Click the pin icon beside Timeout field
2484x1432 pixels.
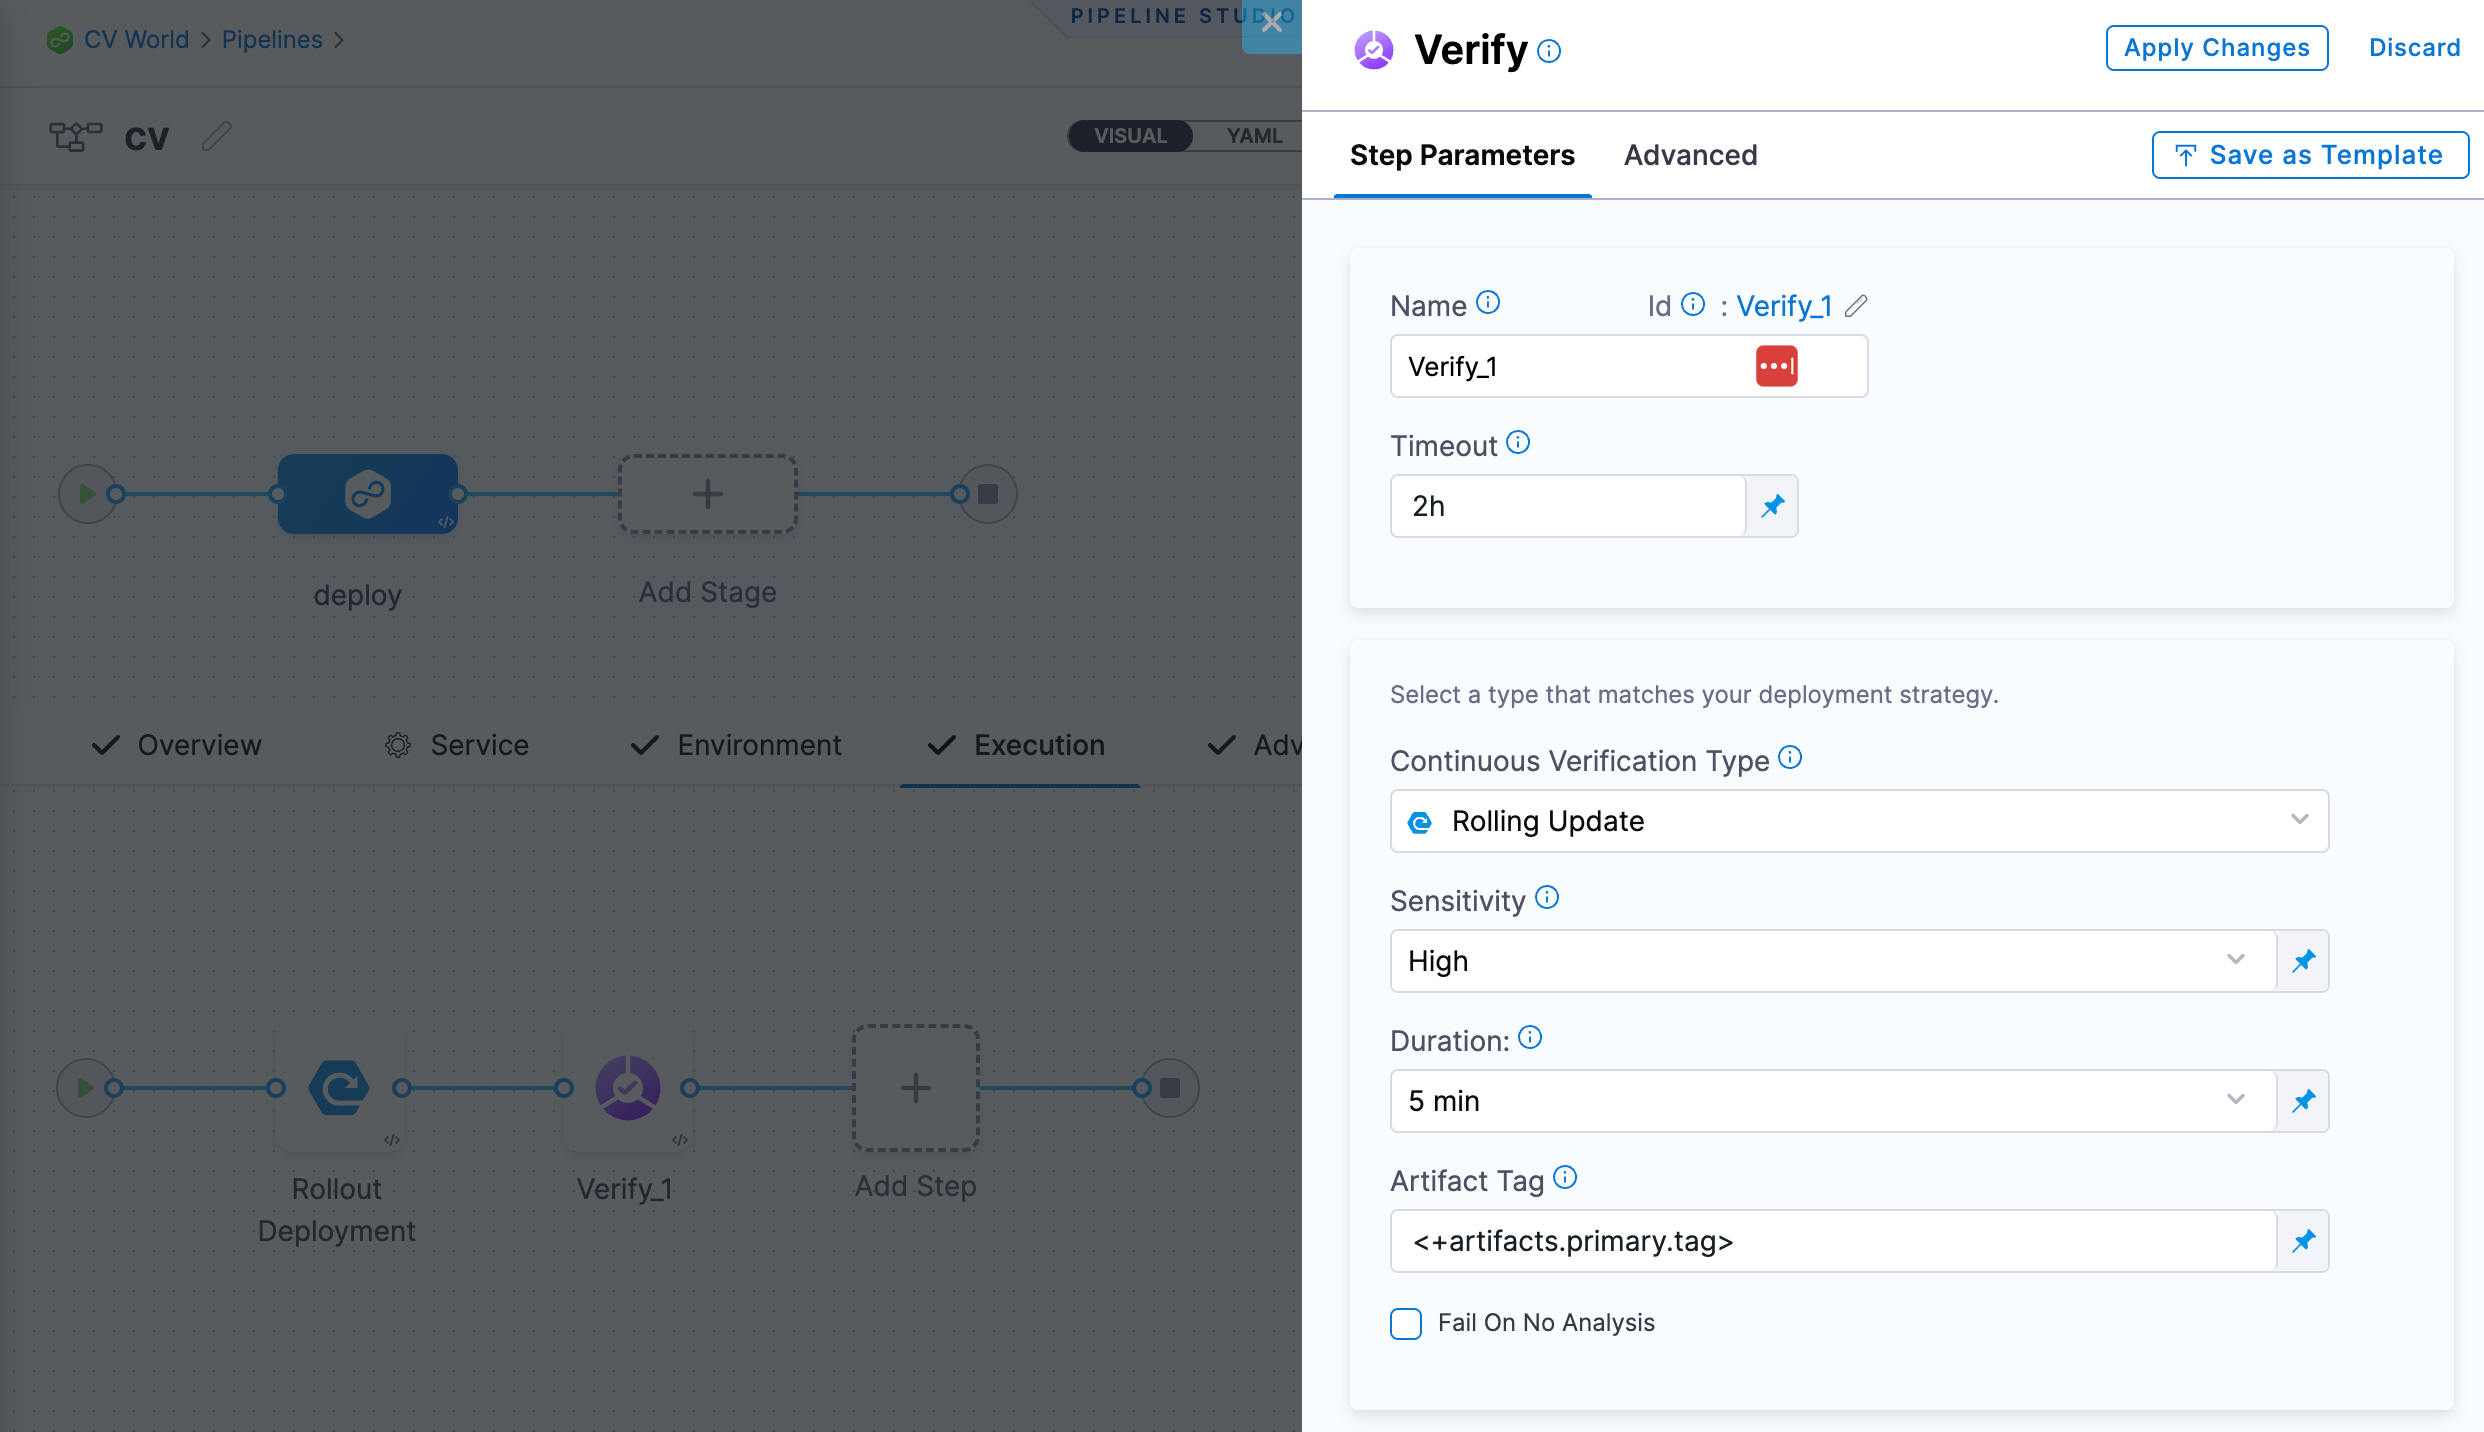pos(1772,506)
